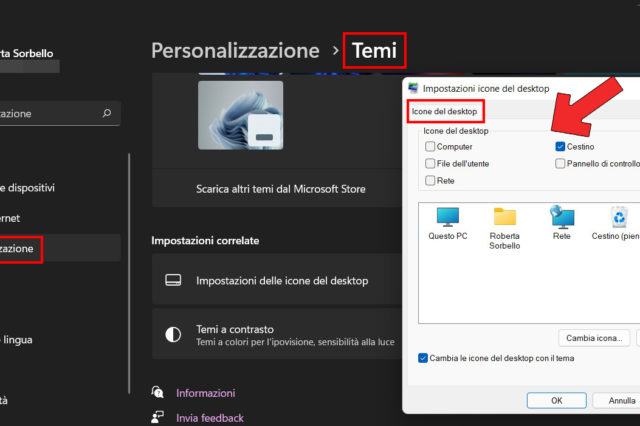Click the Invia feedback person icon
This screenshot has height=426, width=640.
157,417
